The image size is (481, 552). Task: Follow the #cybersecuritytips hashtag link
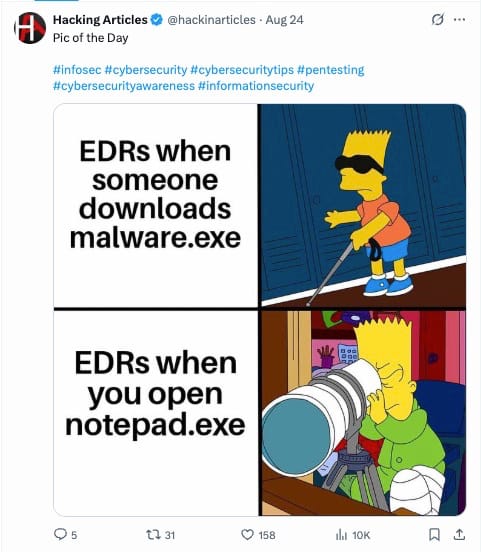242,70
